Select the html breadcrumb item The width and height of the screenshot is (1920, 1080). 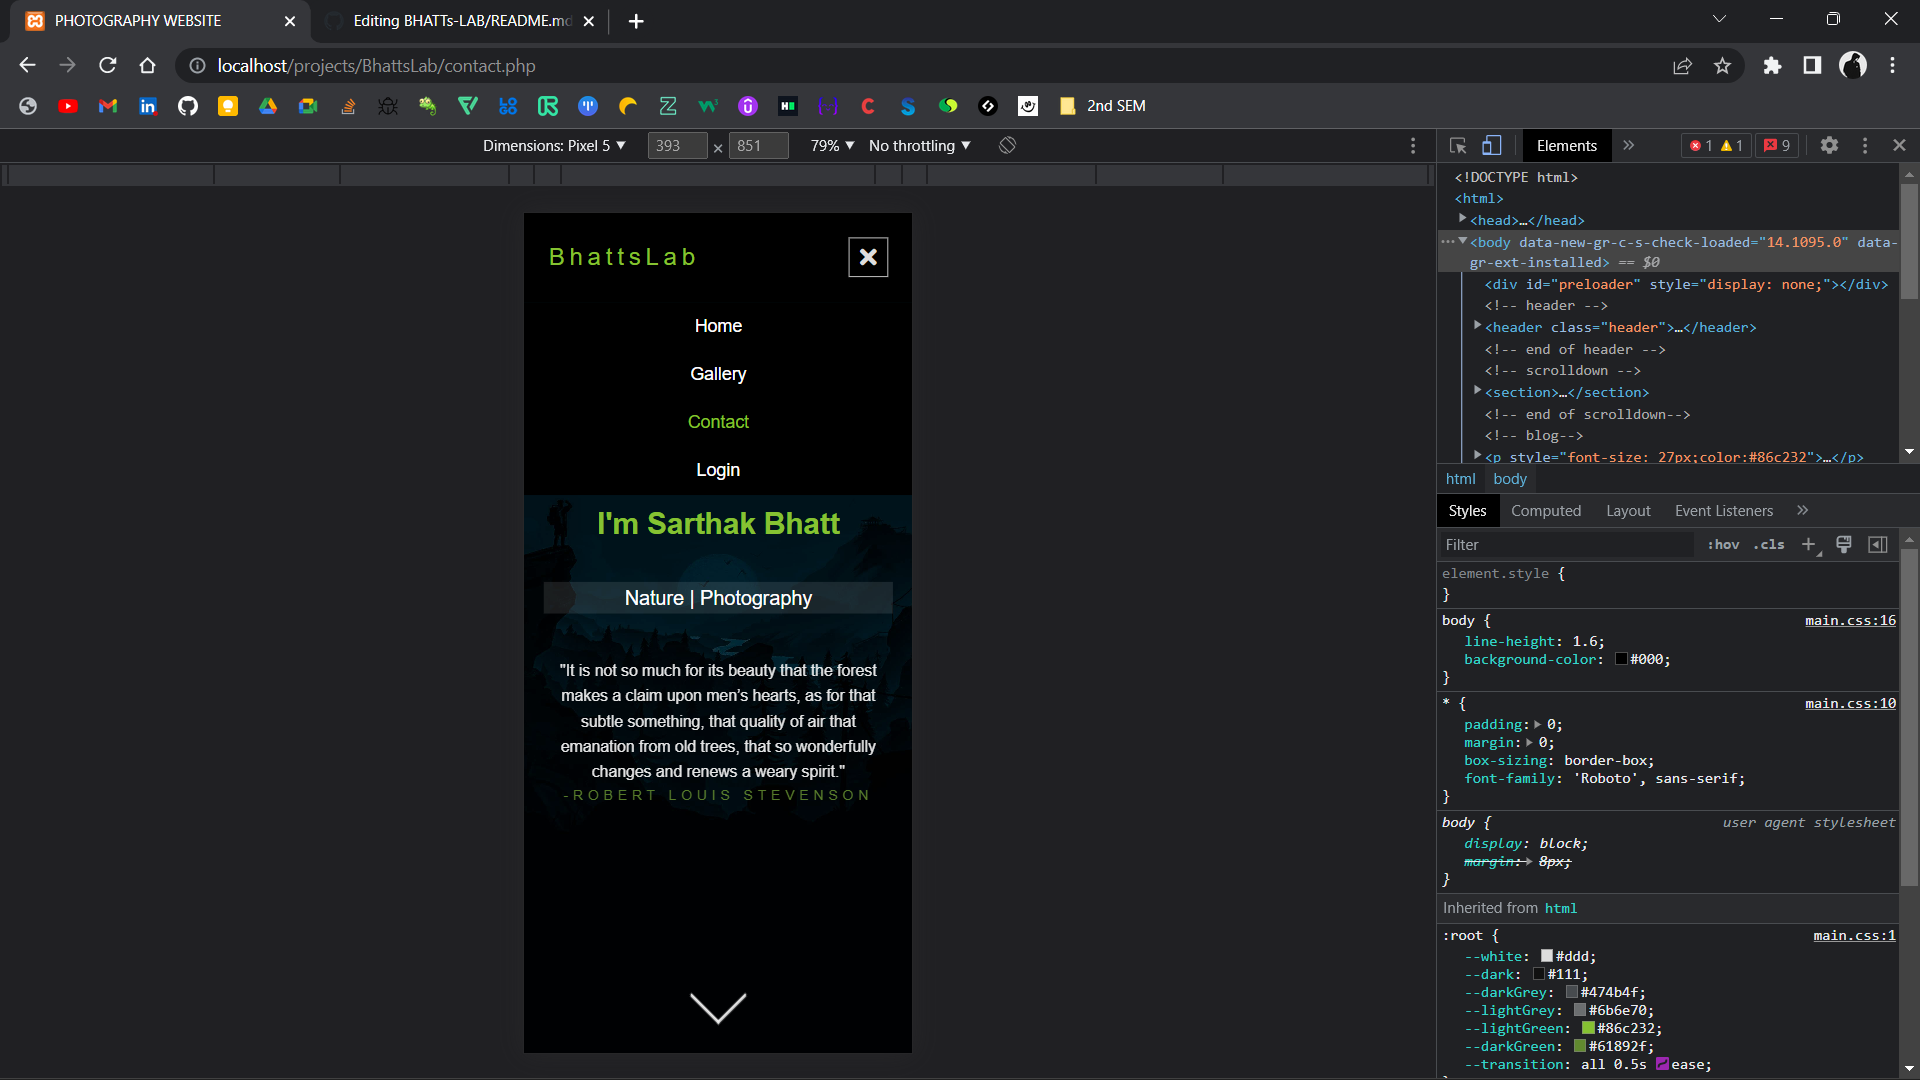tap(1460, 480)
